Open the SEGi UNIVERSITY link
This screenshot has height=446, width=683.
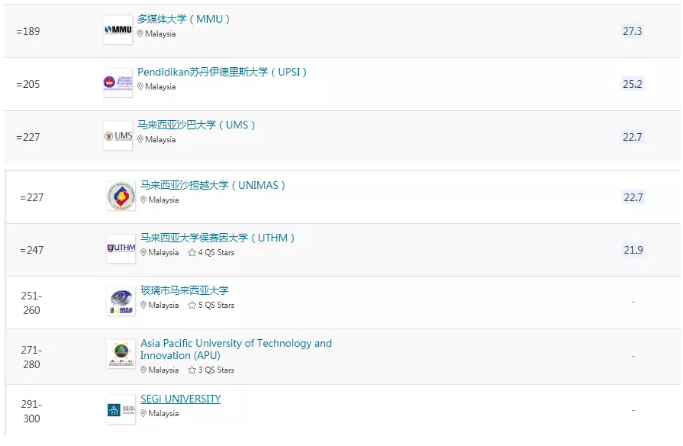click(x=180, y=399)
